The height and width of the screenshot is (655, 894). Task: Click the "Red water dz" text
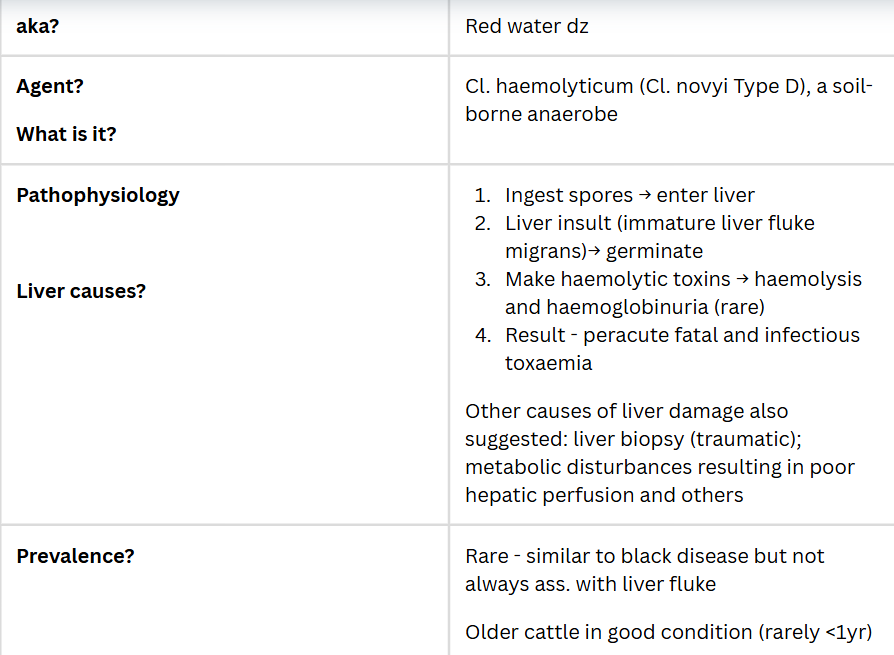click(526, 27)
